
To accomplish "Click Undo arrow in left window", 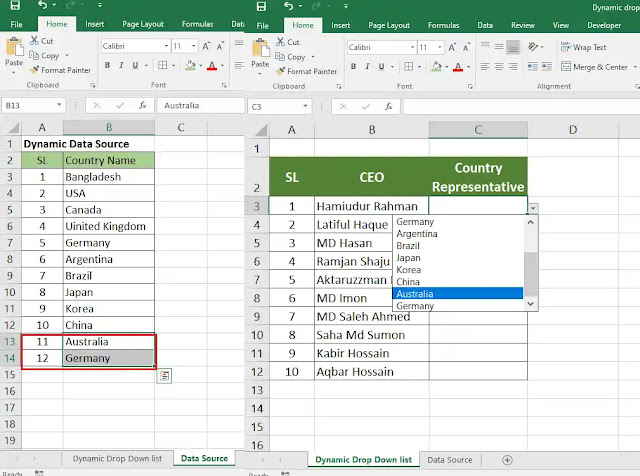I will pos(42,5).
